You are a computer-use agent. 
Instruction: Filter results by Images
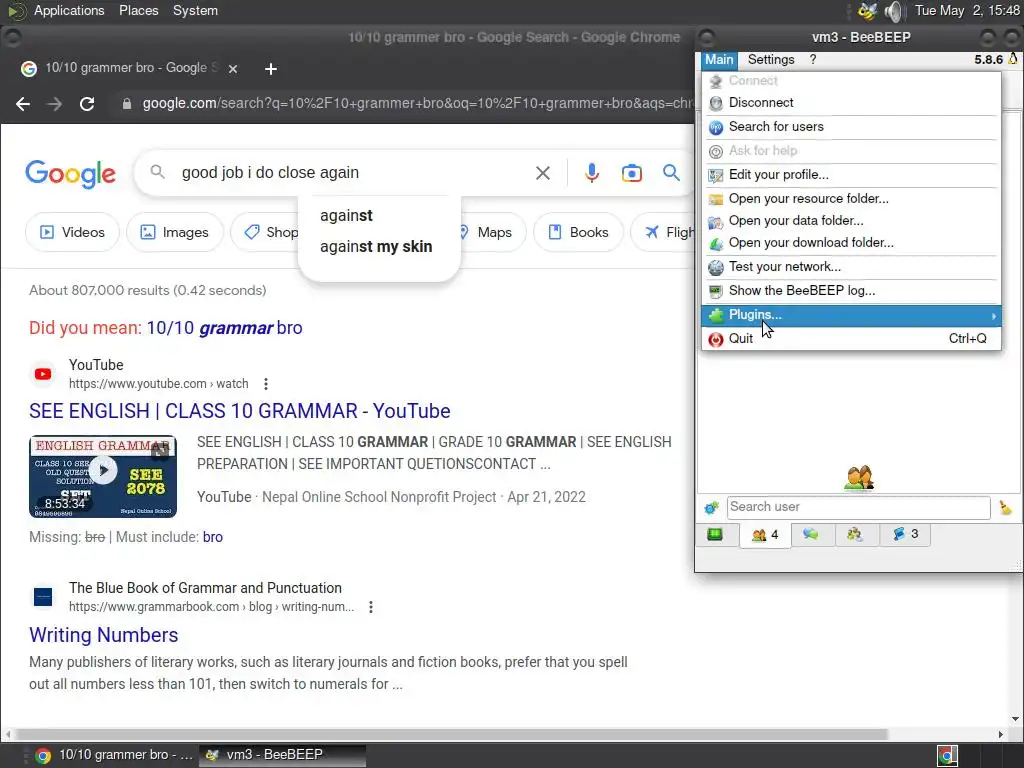pos(174,232)
